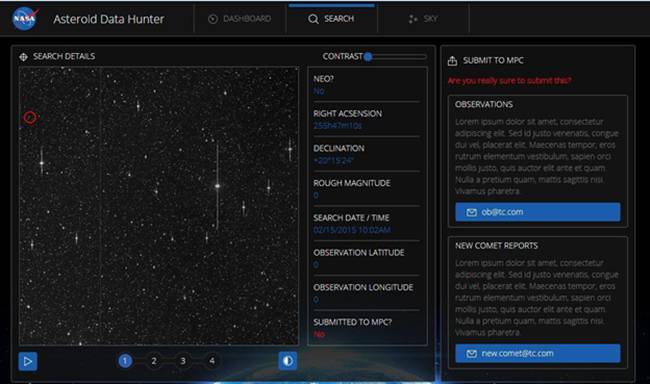Select frame 1 in the sequence

tap(125, 361)
